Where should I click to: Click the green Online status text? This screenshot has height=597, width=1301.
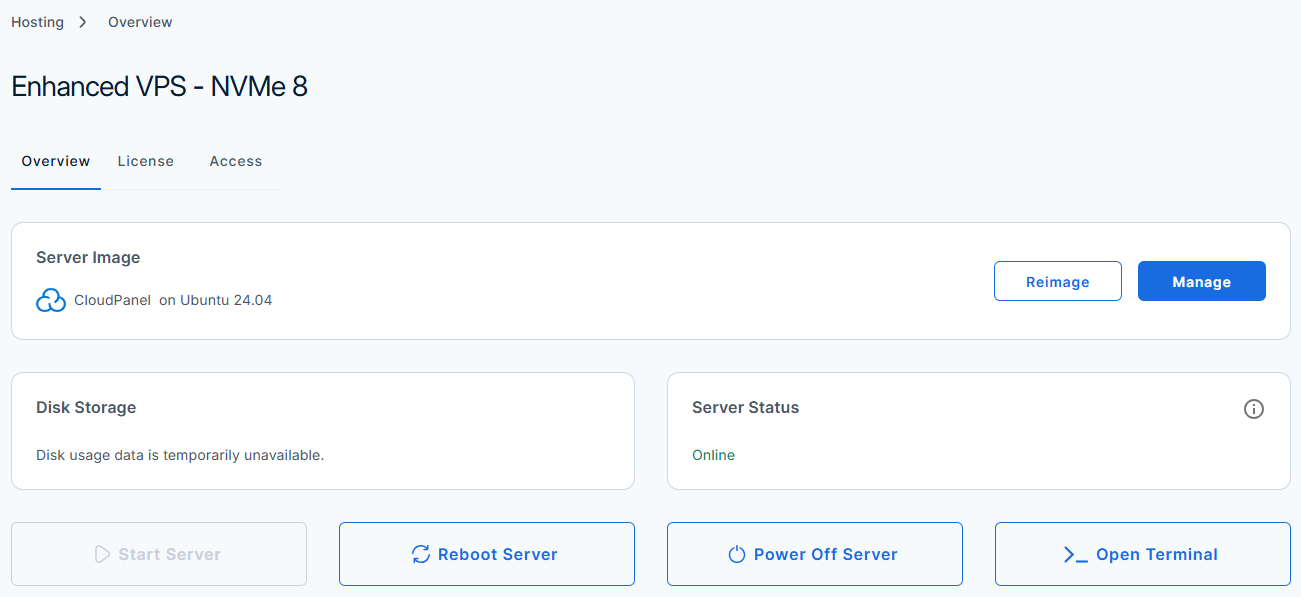click(x=714, y=456)
